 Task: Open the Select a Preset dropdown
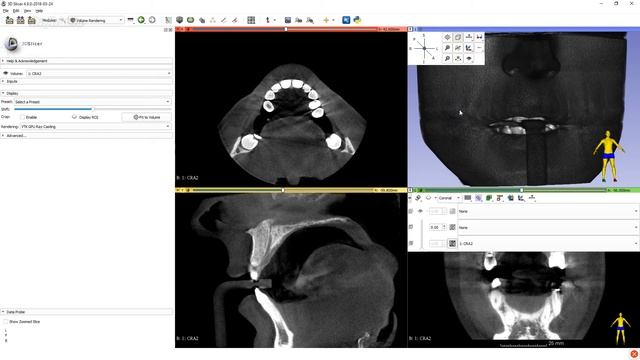coord(92,102)
